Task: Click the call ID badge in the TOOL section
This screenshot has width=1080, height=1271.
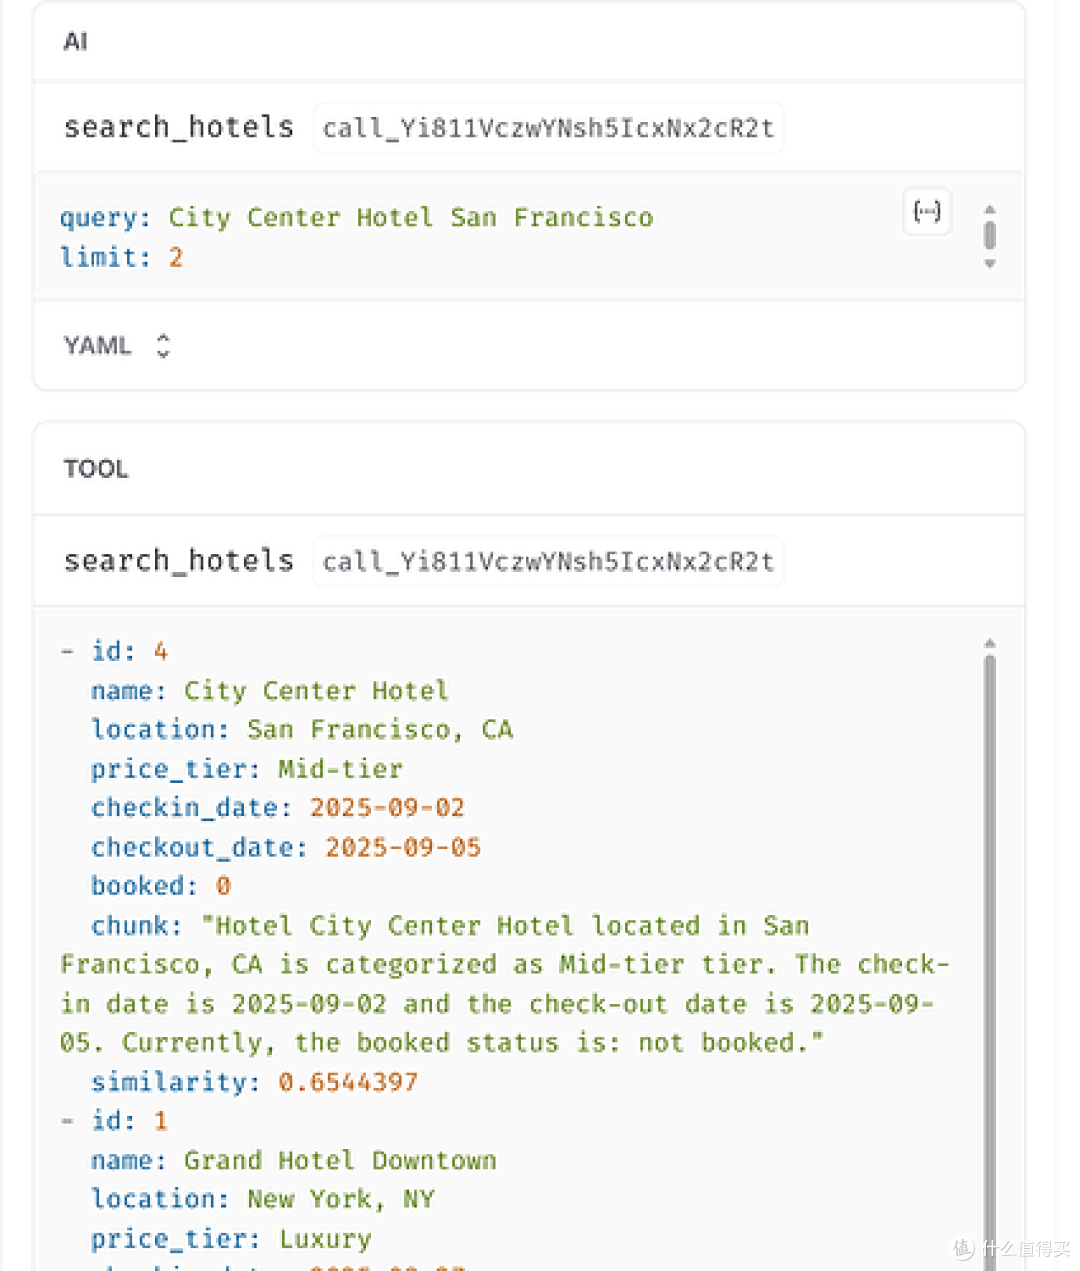Action: pyautogui.click(x=548, y=561)
